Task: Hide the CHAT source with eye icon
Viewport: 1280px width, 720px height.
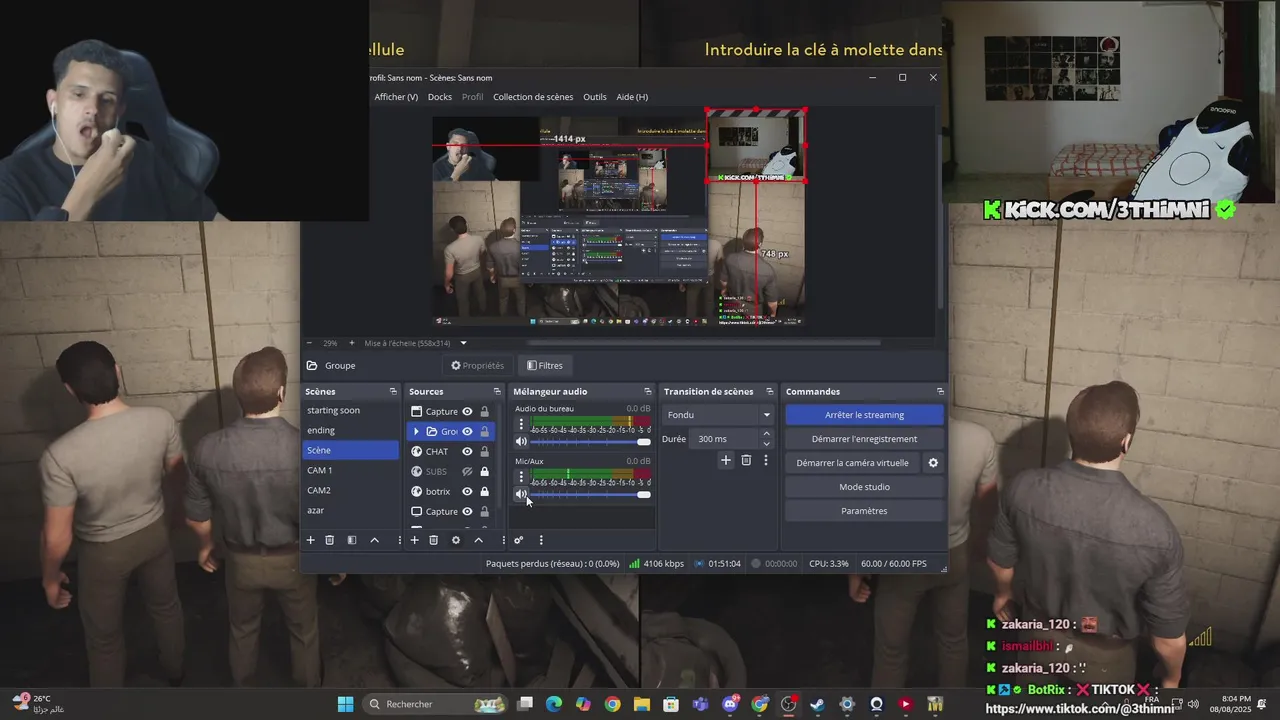Action: (467, 451)
